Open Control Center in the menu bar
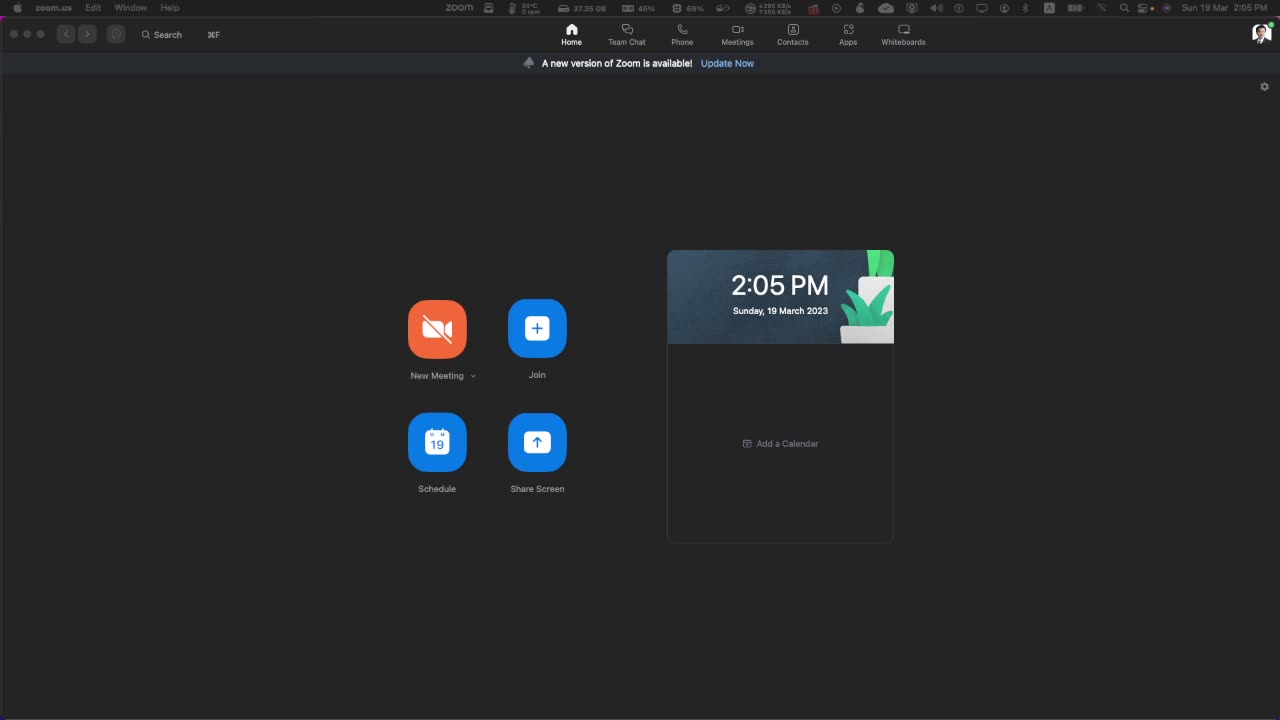The height and width of the screenshot is (720, 1280). [x=1144, y=8]
